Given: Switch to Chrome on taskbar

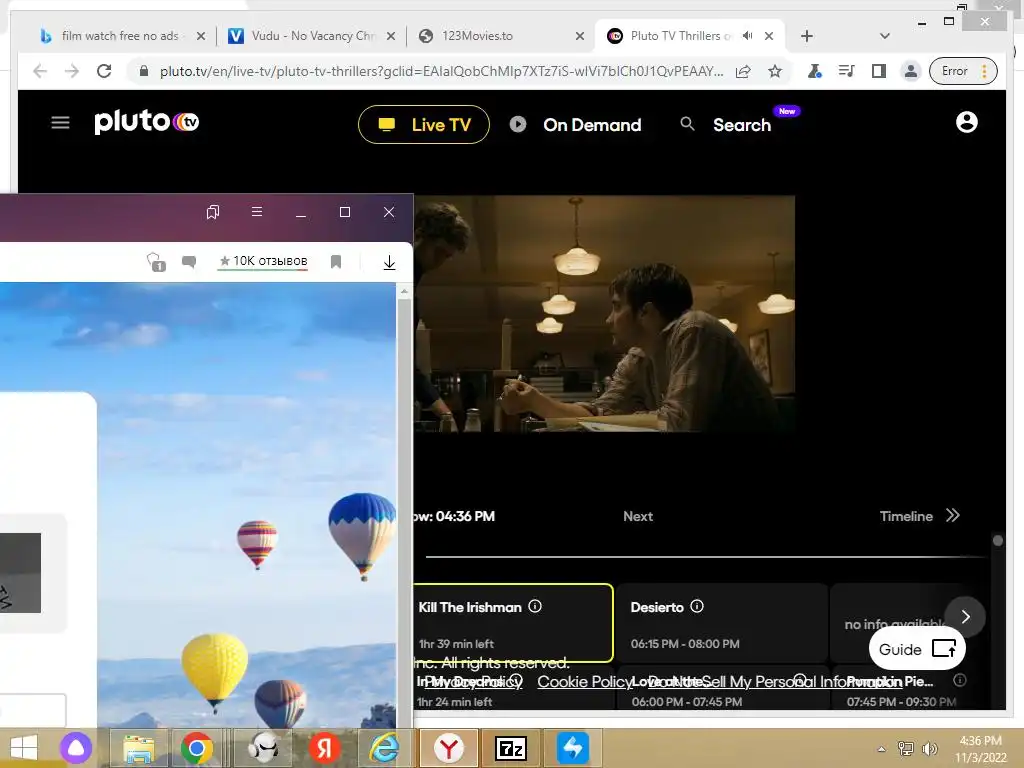Looking at the screenshot, I should pos(197,748).
